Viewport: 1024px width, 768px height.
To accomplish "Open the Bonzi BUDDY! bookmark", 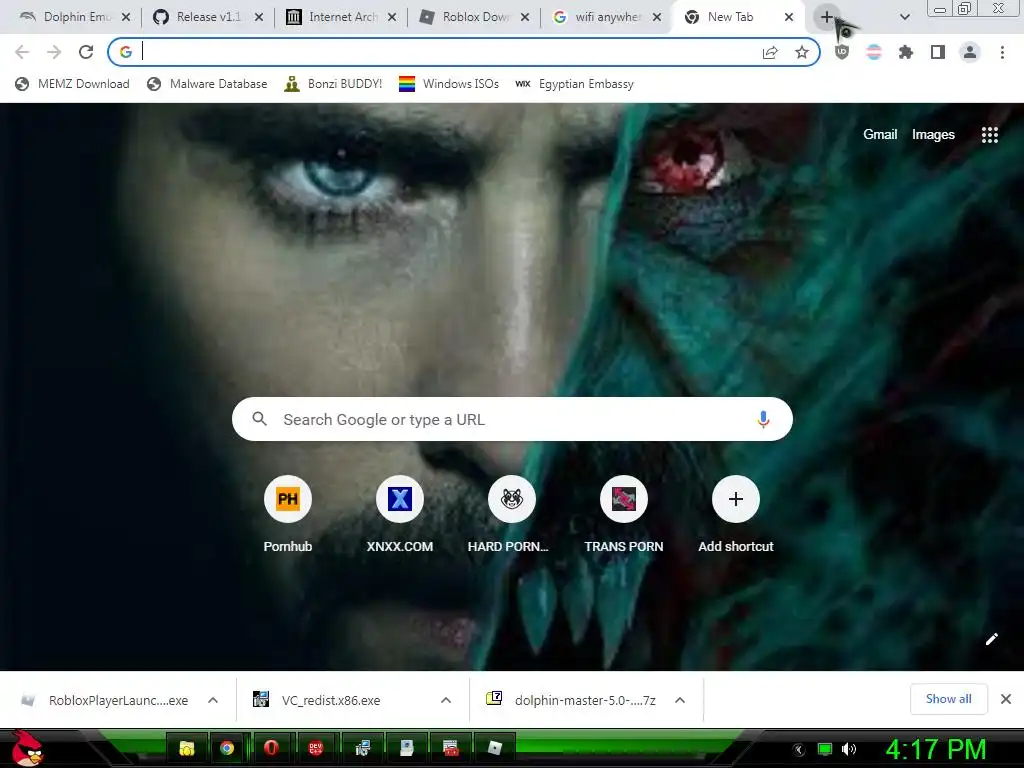I will (x=333, y=84).
